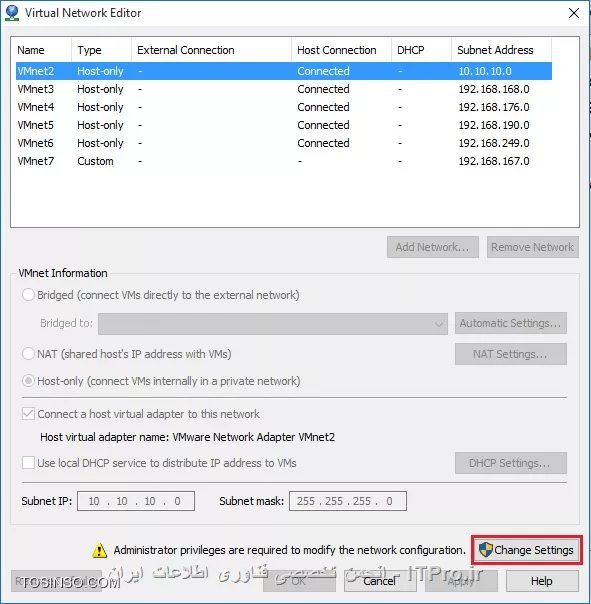
Task: Close the Virtual Network Editor window
Action: click(574, 13)
